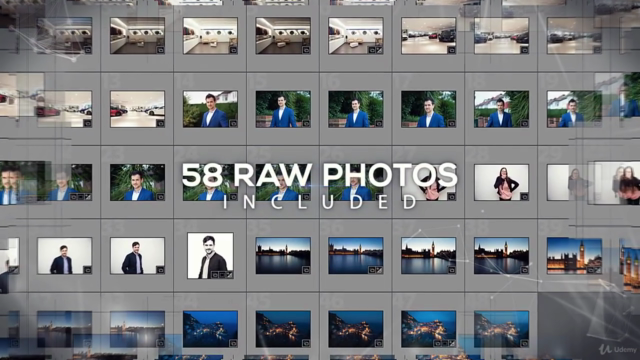Viewport: 640px width, 360px height.
Task: Select the palm leaves portrait thumbnail in cell 23
Action: coord(138,182)
